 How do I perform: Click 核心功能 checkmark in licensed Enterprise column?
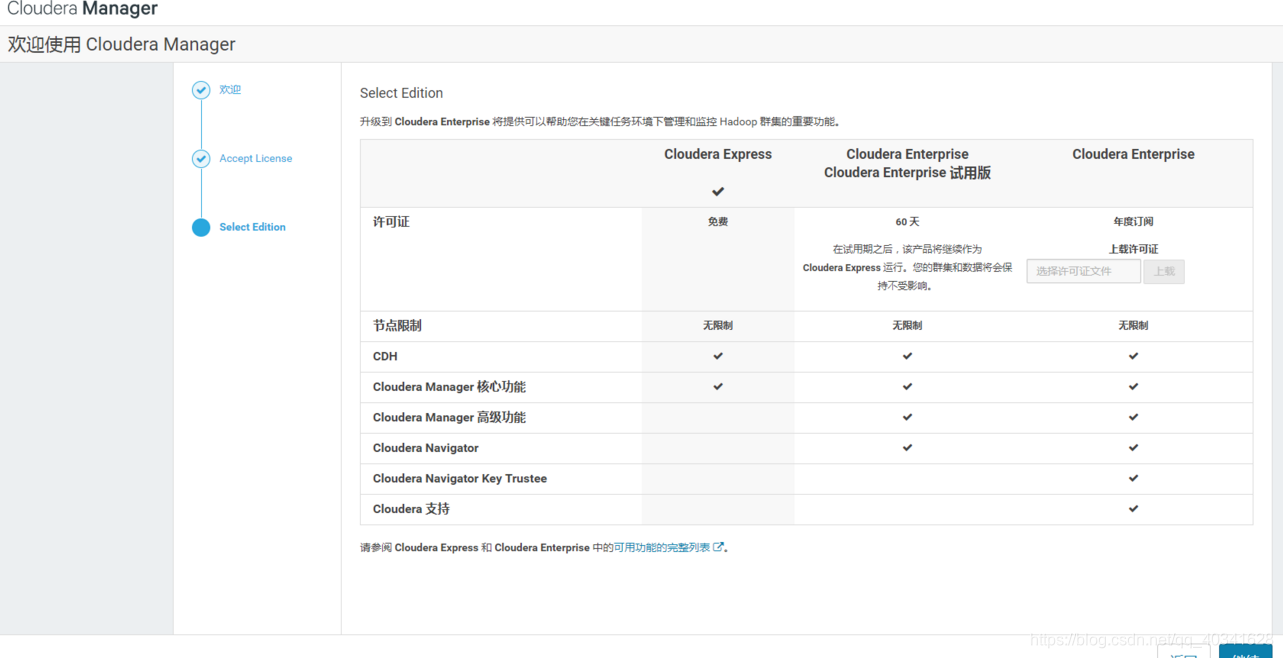pos(1133,386)
